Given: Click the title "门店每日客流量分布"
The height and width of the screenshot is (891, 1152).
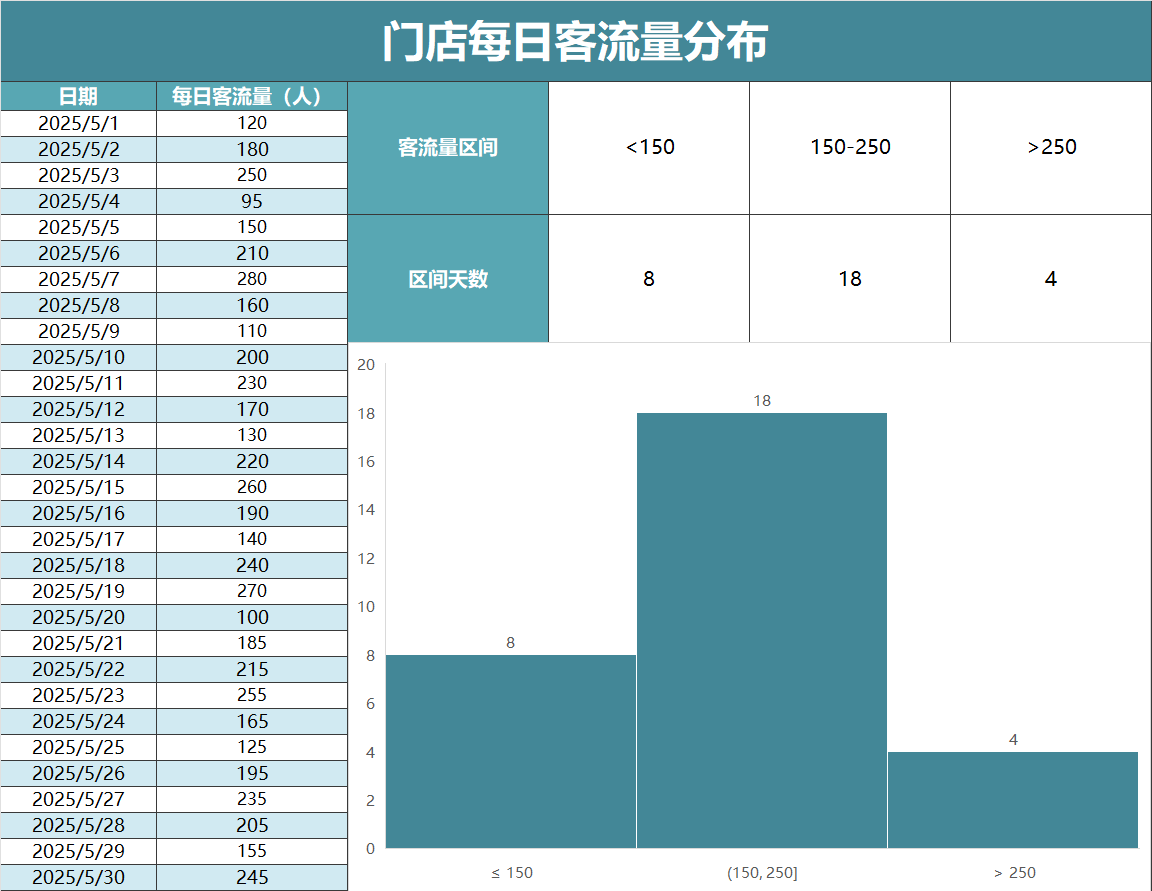Looking at the screenshot, I should coord(575,42).
